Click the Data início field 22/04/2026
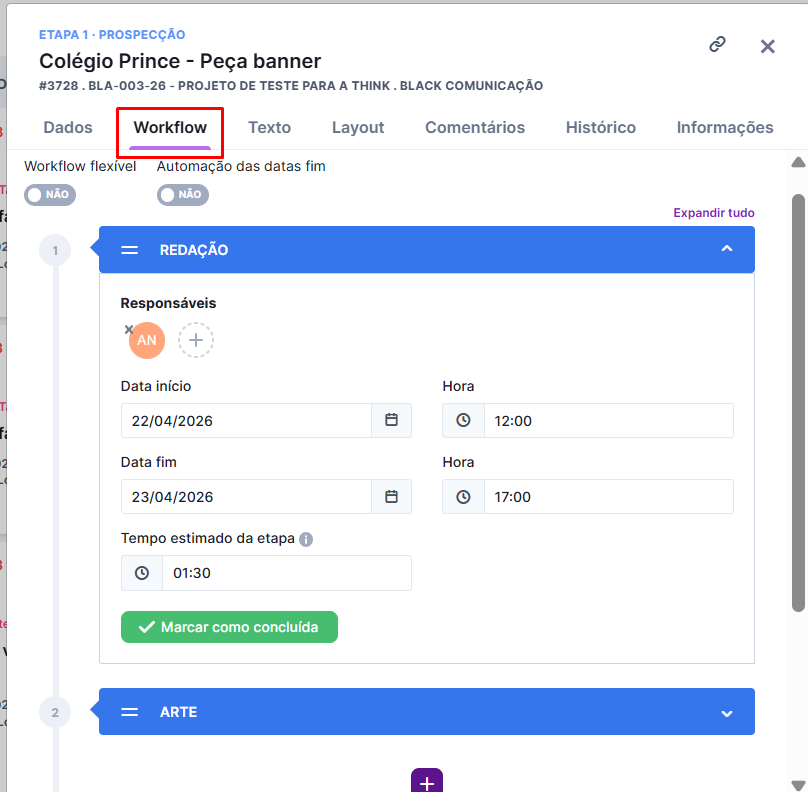The image size is (808, 792). click(246, 420)
